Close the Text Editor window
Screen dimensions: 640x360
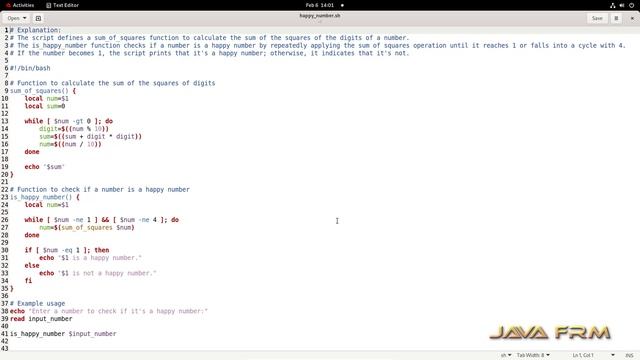point(632,18)
